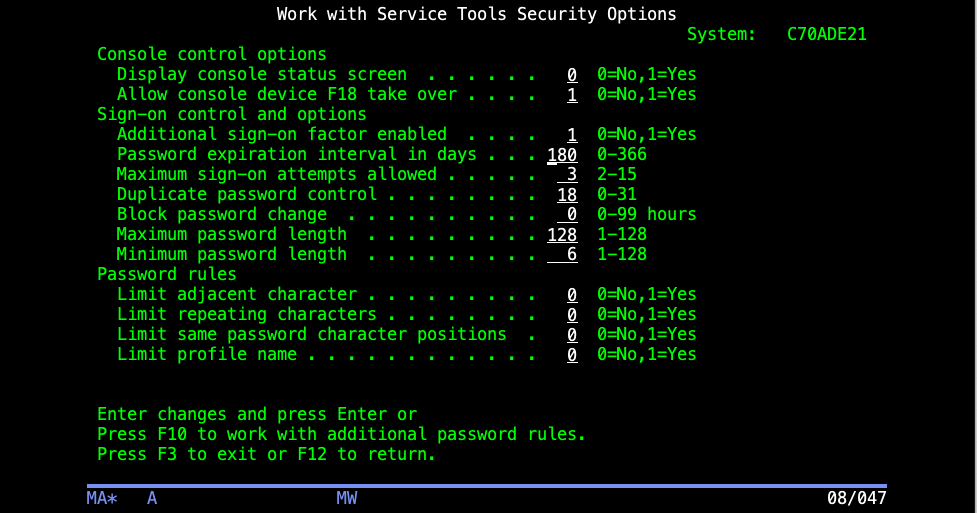Click the System name C70ADE21
The image size is (977, 513).
[x=826, y=34]
